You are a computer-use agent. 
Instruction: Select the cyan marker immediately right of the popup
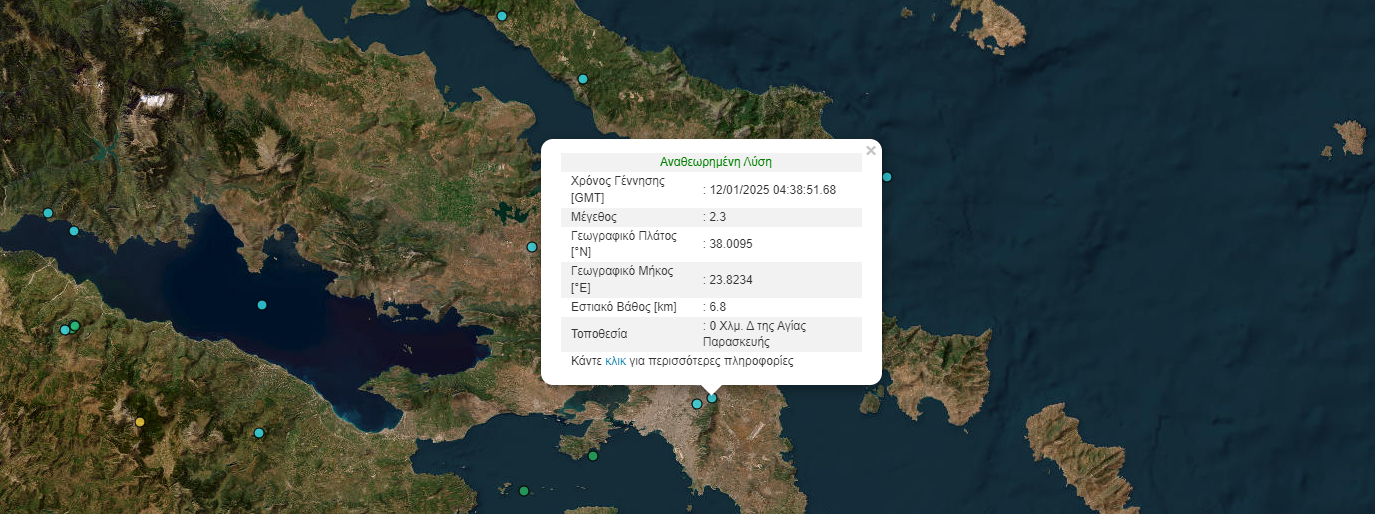(886, 177)
